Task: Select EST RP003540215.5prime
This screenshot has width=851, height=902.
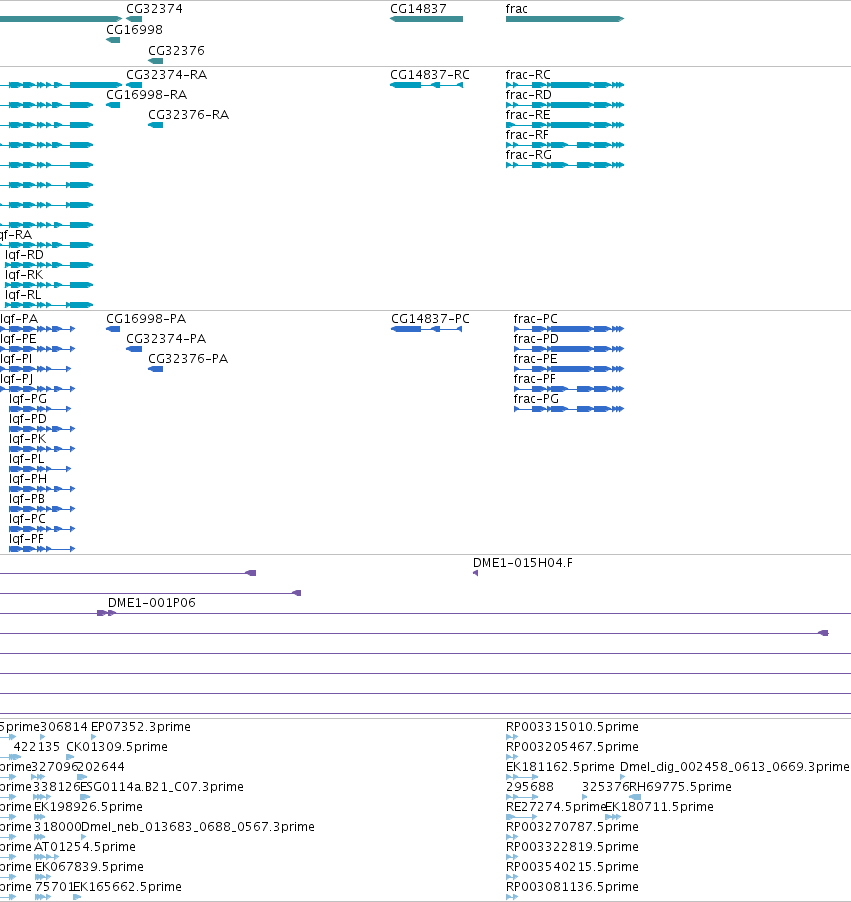Action: 572,867
